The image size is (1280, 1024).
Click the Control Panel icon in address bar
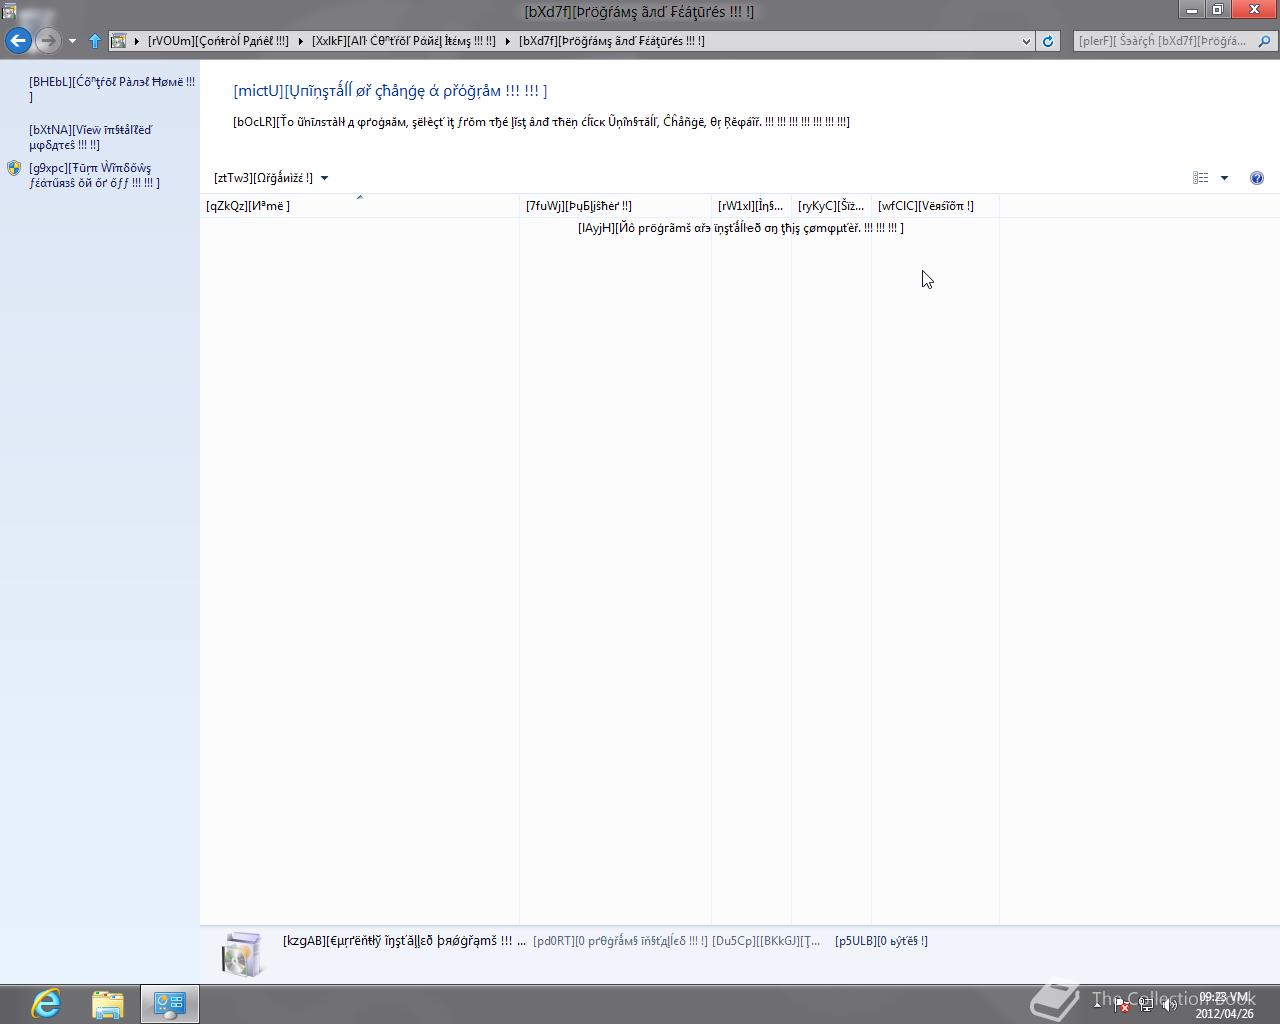point(118,41)
